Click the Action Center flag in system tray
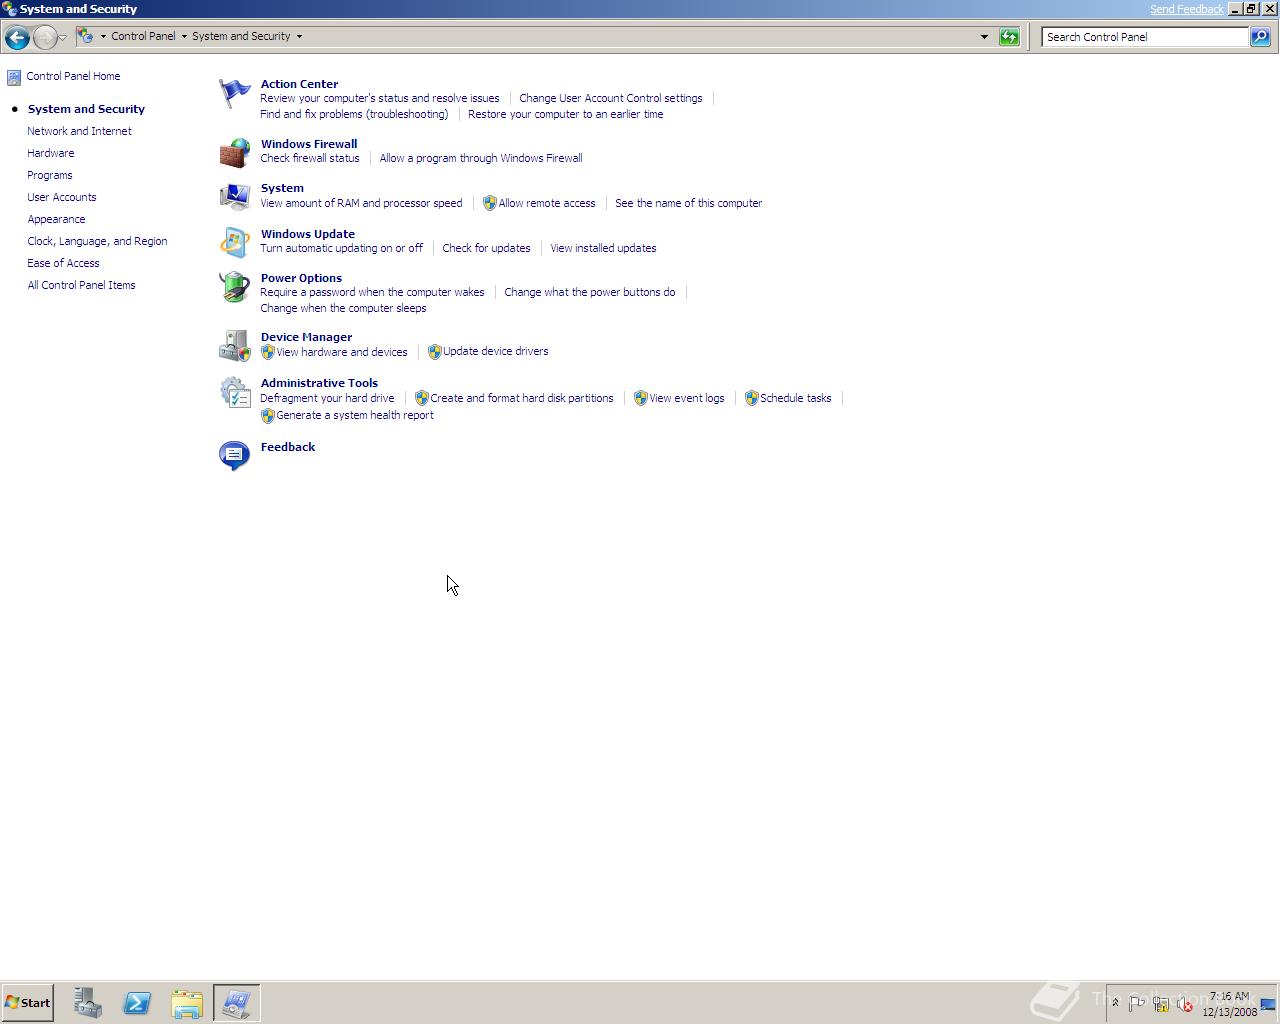Viewport: 1280px width, 1024px height. 1137,1003
